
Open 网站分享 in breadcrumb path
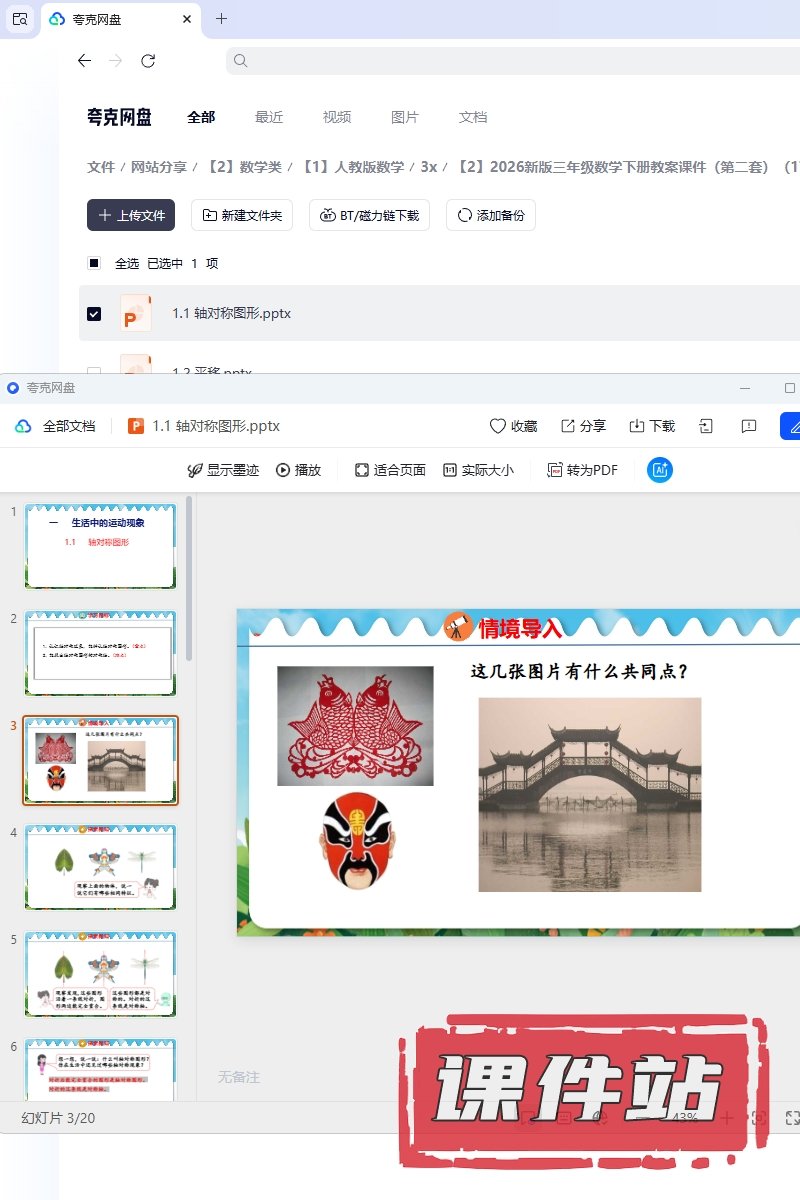(x=159, y=167)
